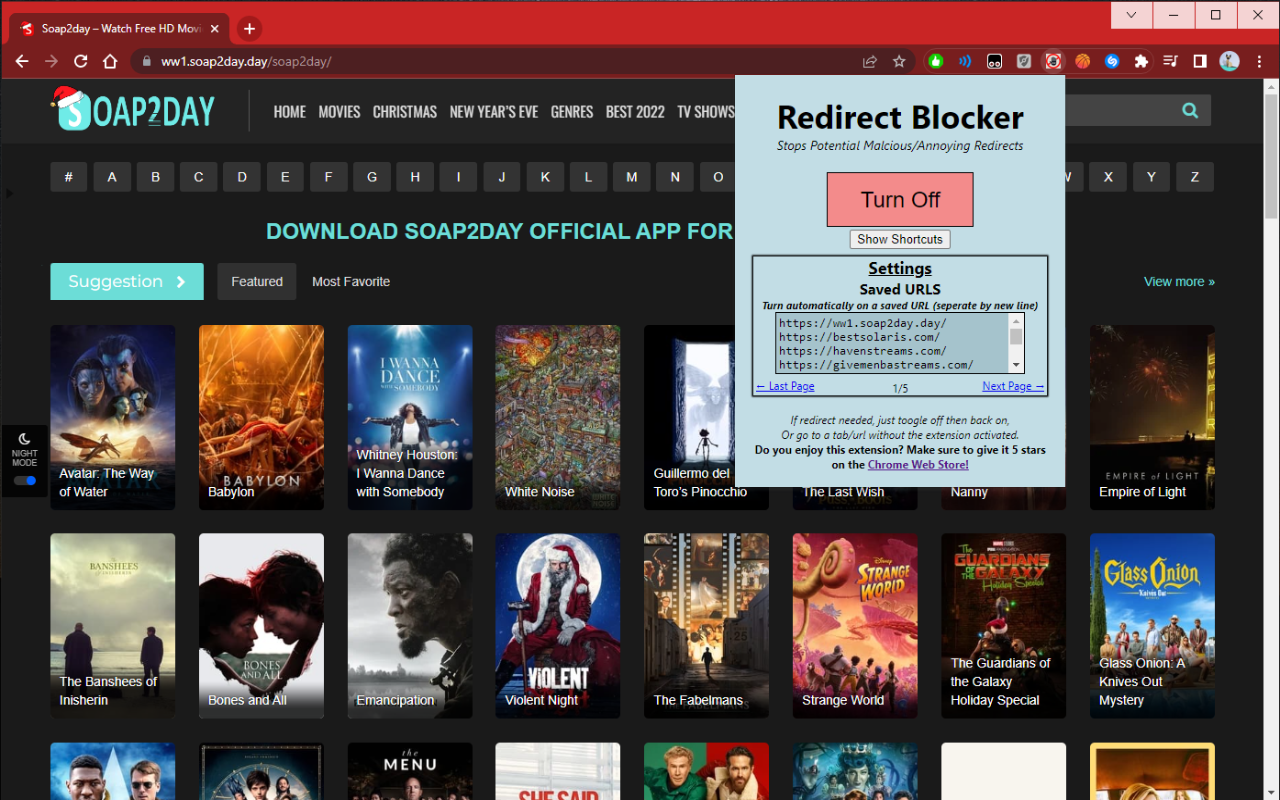
Task: Click the Redirect Blocker extension icon
Action: click(1053, 61)
